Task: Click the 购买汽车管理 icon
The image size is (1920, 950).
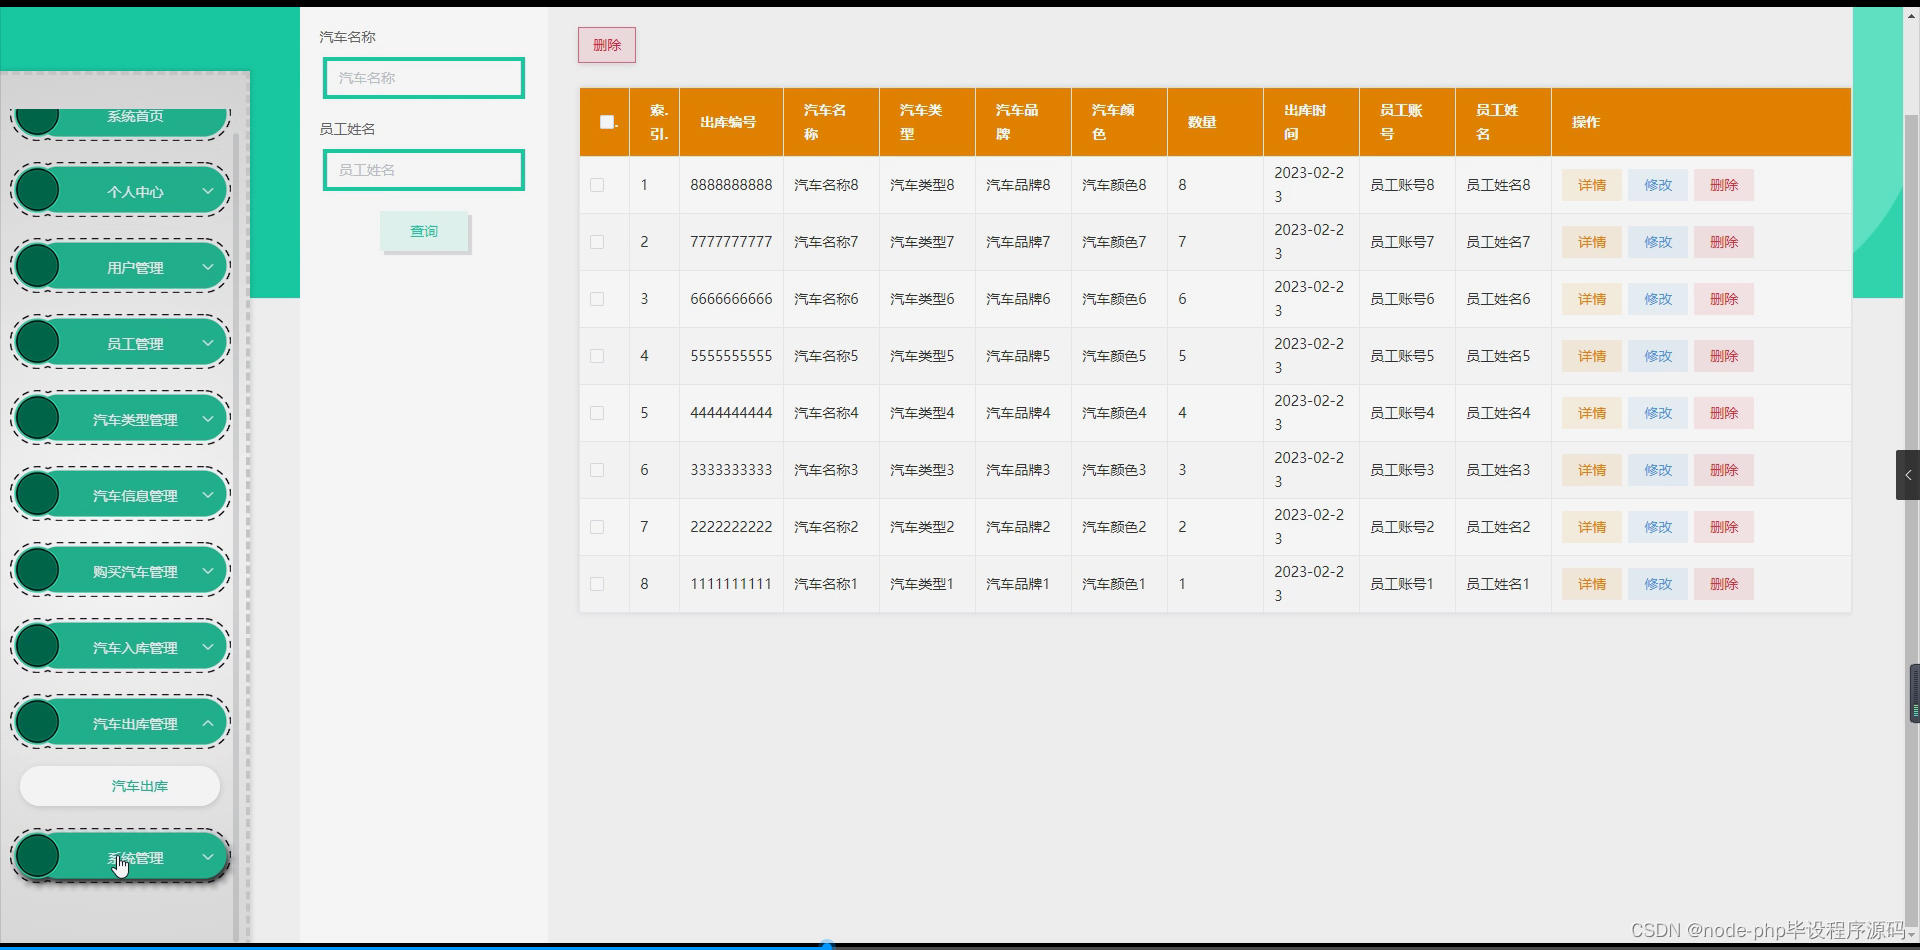Action: tap(38, 569)
